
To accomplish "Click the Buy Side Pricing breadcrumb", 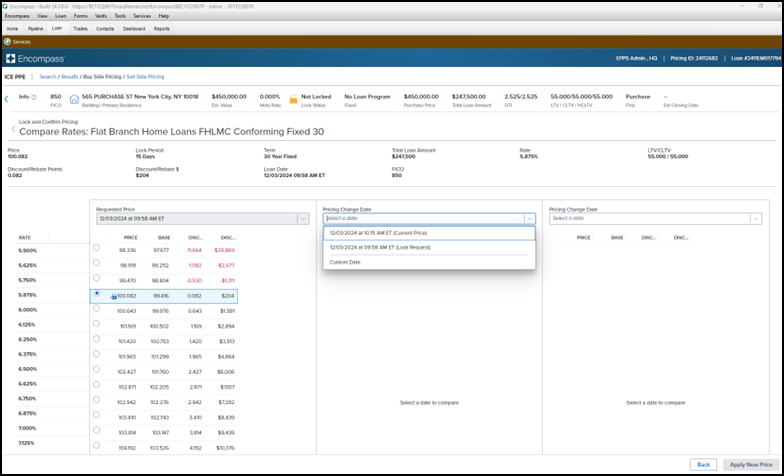I will point(102,76).
